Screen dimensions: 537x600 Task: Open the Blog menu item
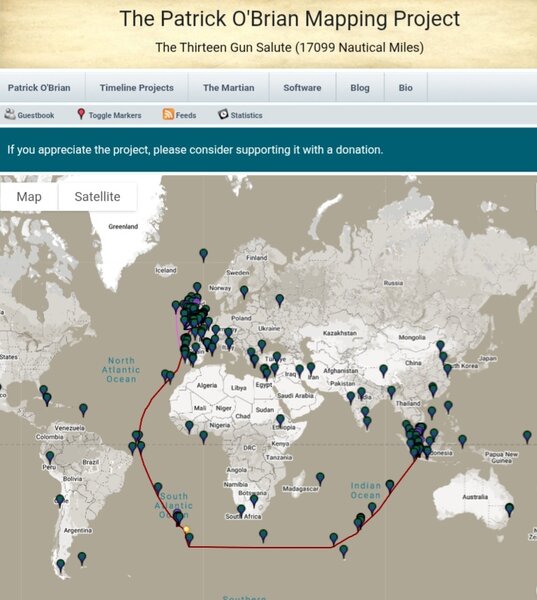tap(360, 88)
